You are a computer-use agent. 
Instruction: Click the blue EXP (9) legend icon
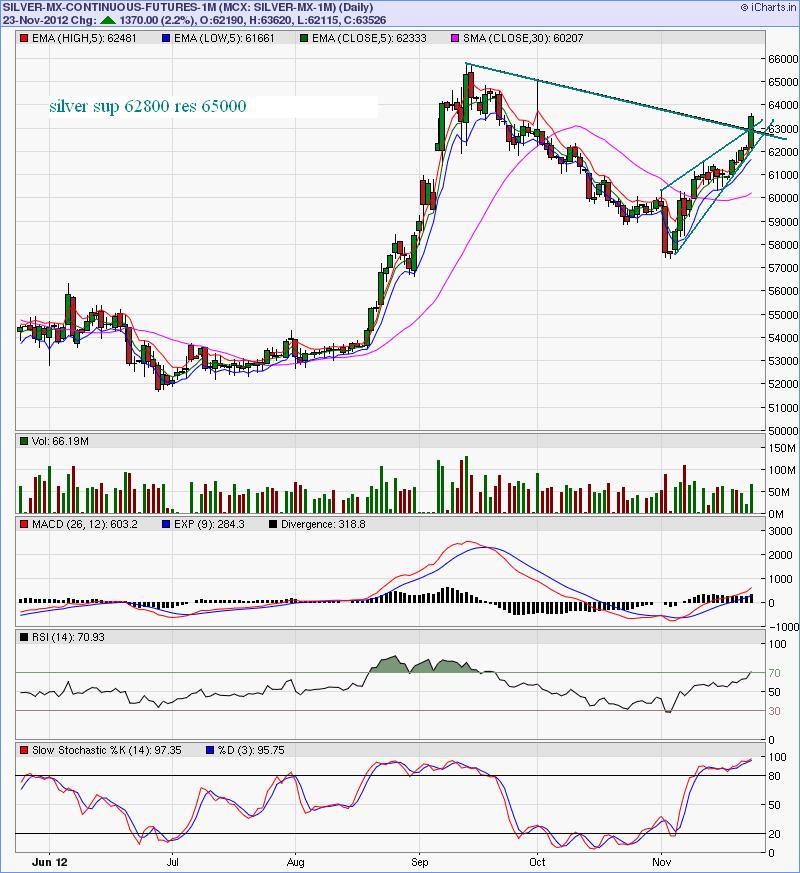tap(165, 522)
